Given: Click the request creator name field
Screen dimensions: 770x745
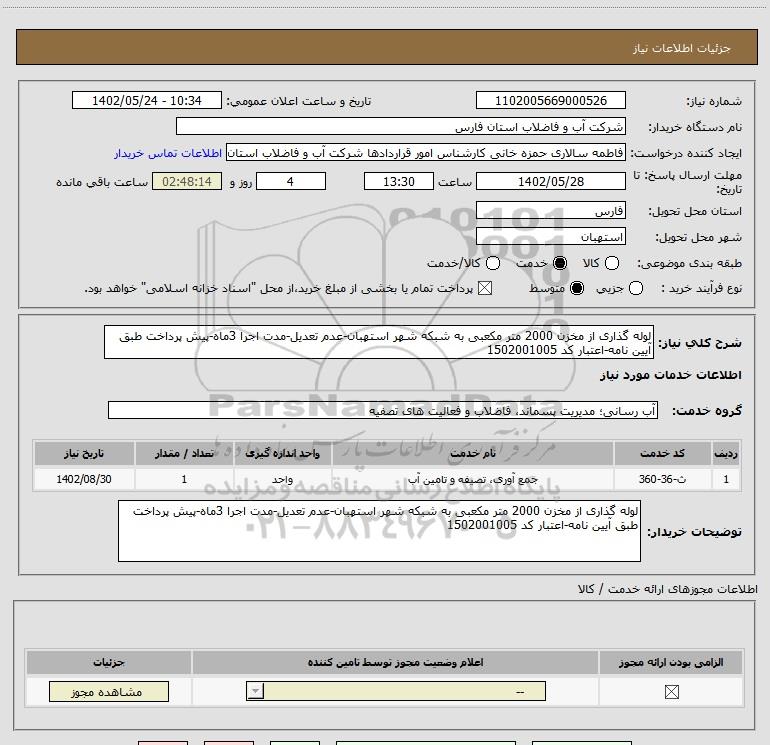Looking at the screenshot, I should click(x=426, y=153).
